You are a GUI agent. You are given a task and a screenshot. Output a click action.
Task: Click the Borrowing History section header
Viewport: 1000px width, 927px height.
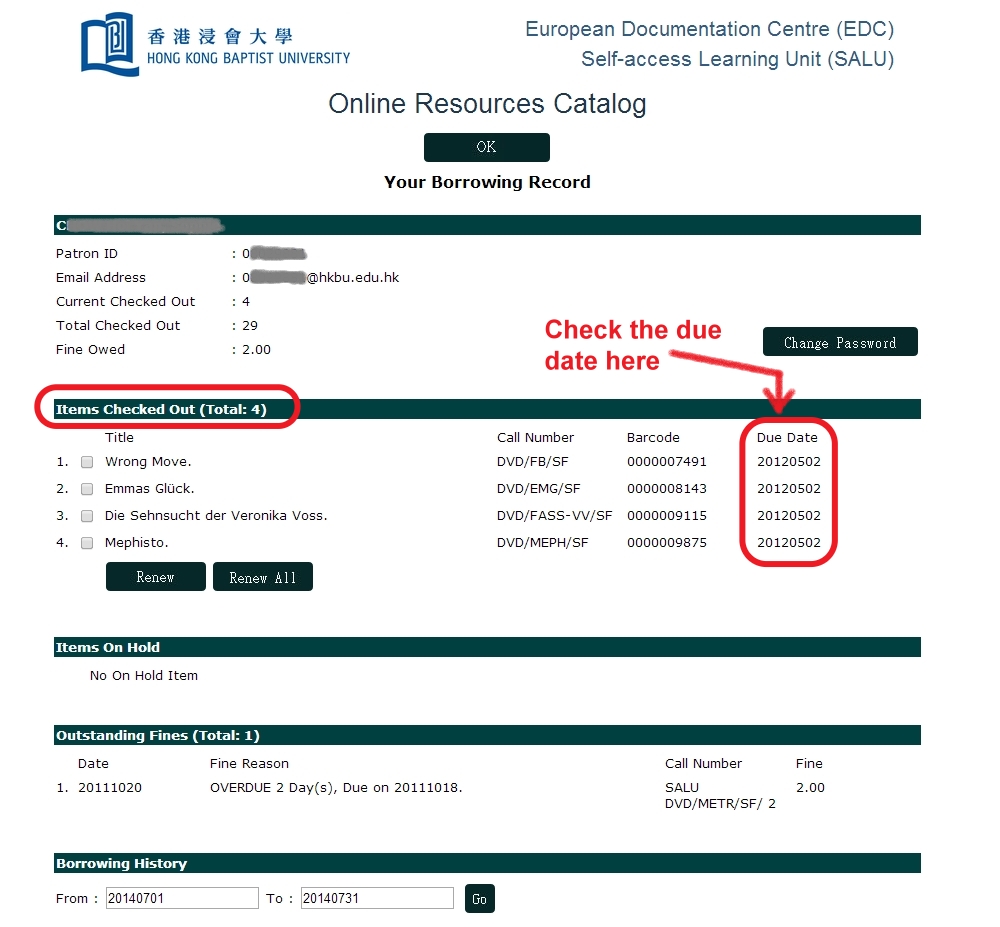(121, 863)
